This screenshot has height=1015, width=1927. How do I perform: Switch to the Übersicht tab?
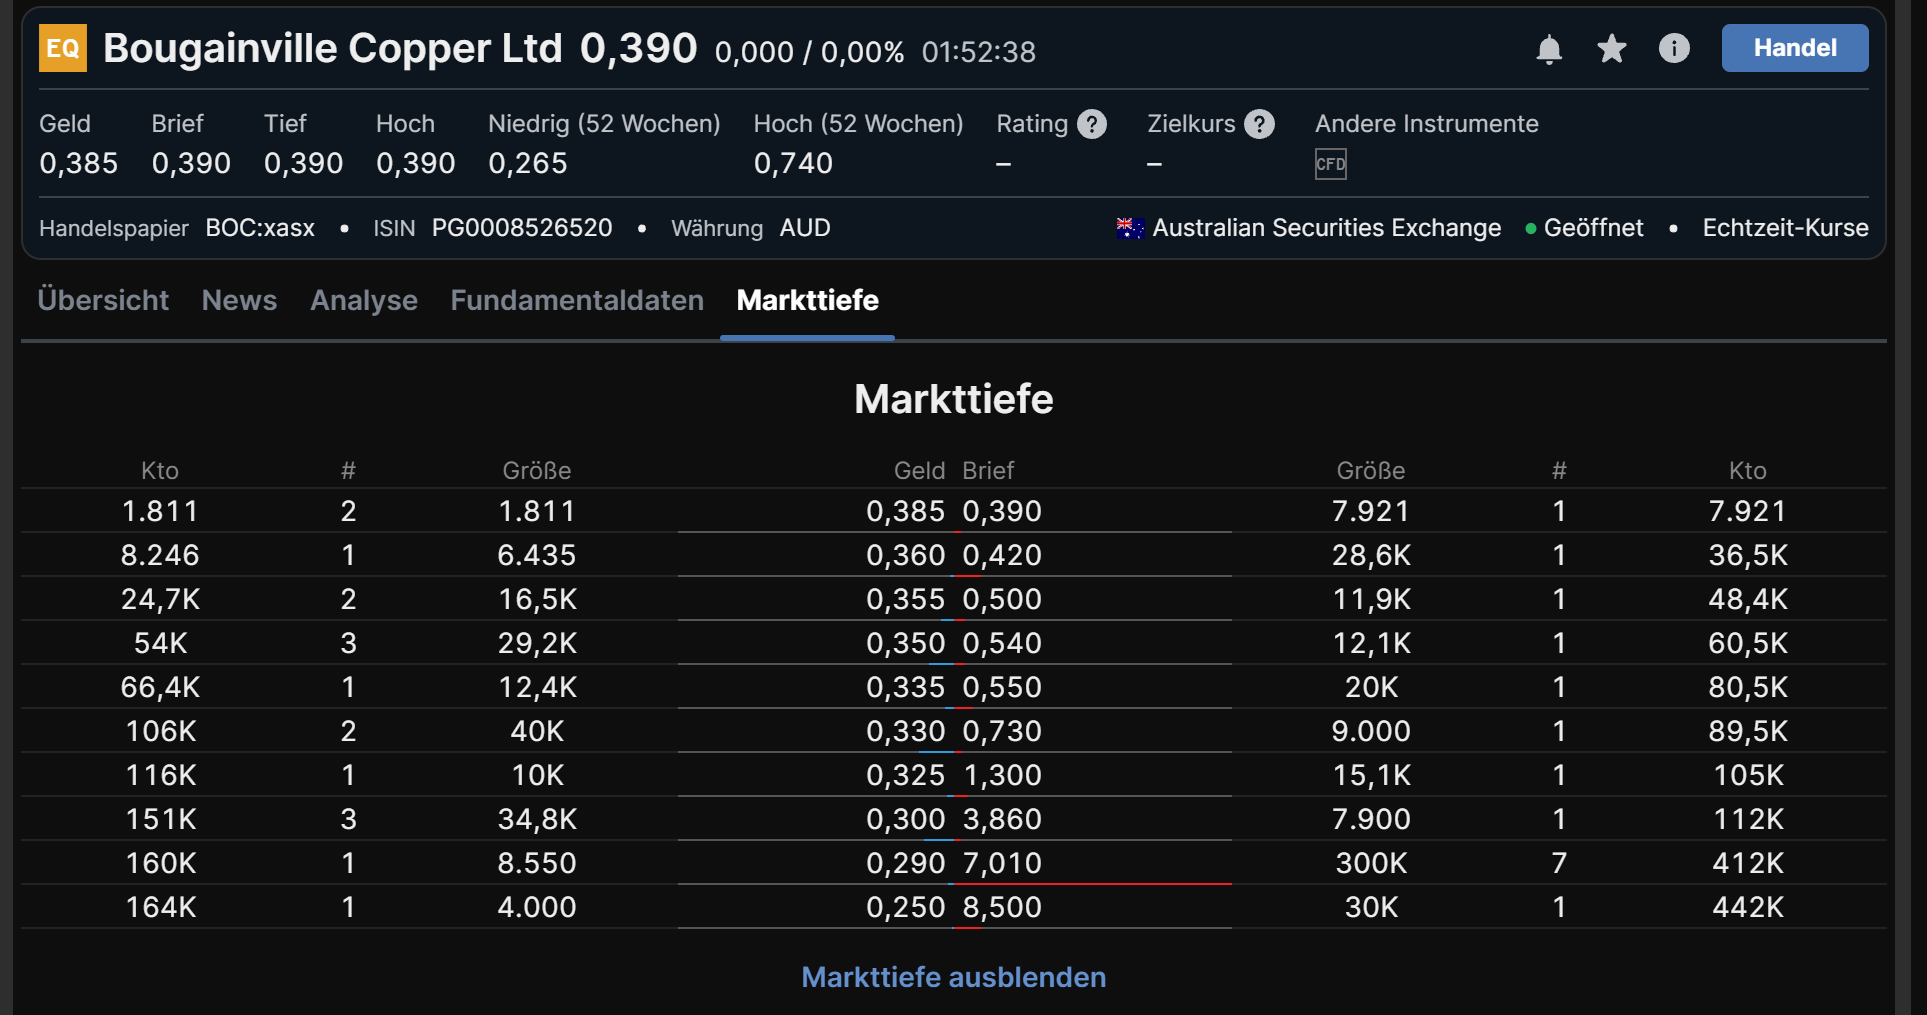(x=103, y=300)
